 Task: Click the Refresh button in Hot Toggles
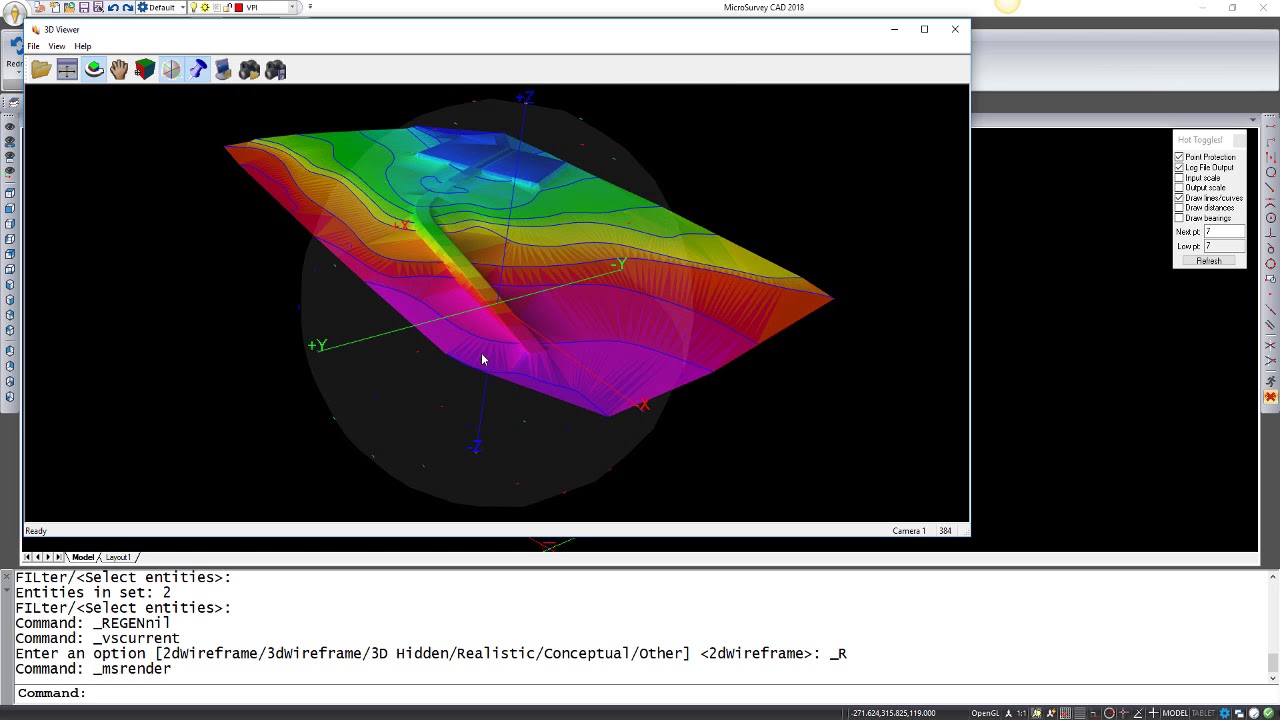tap(1209, 261)
